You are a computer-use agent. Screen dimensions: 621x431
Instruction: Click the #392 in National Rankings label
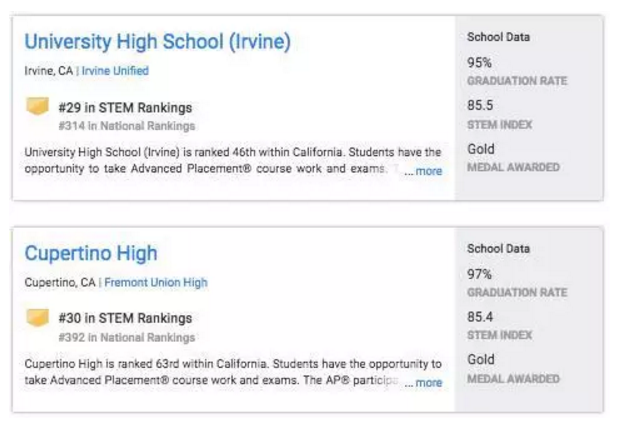point(126,337)
